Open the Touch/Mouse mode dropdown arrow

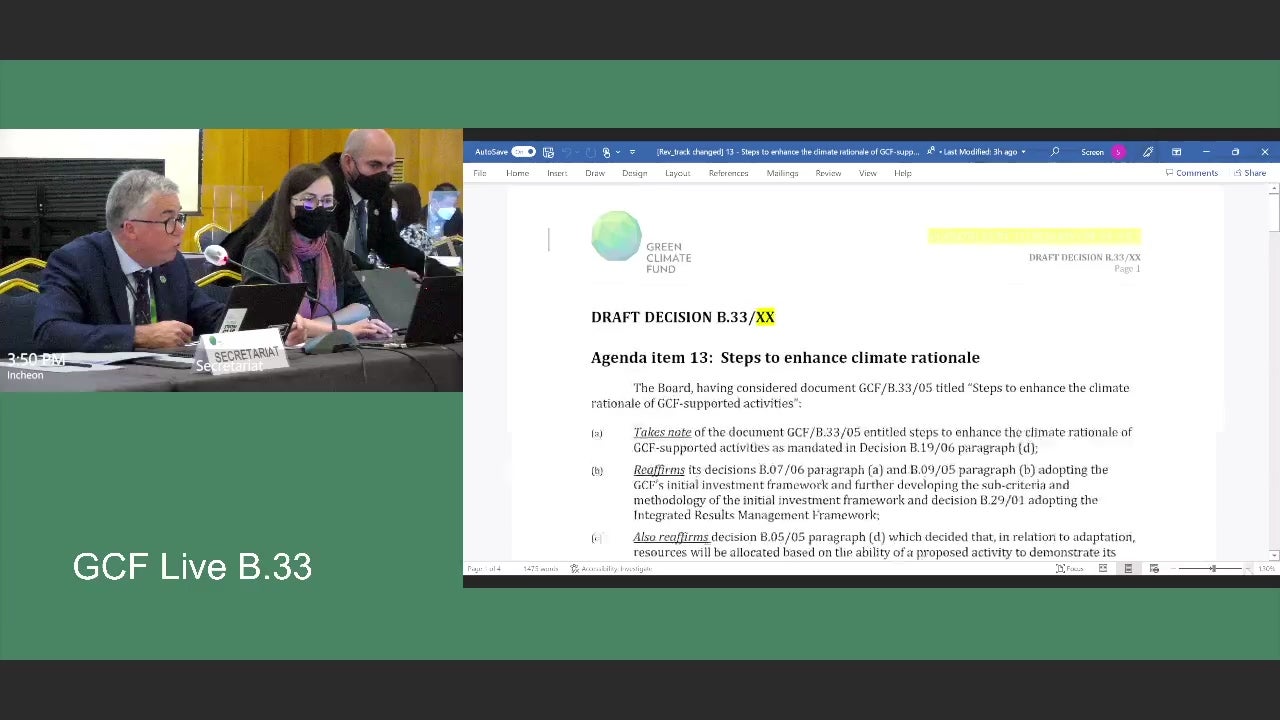click(618, 152)
